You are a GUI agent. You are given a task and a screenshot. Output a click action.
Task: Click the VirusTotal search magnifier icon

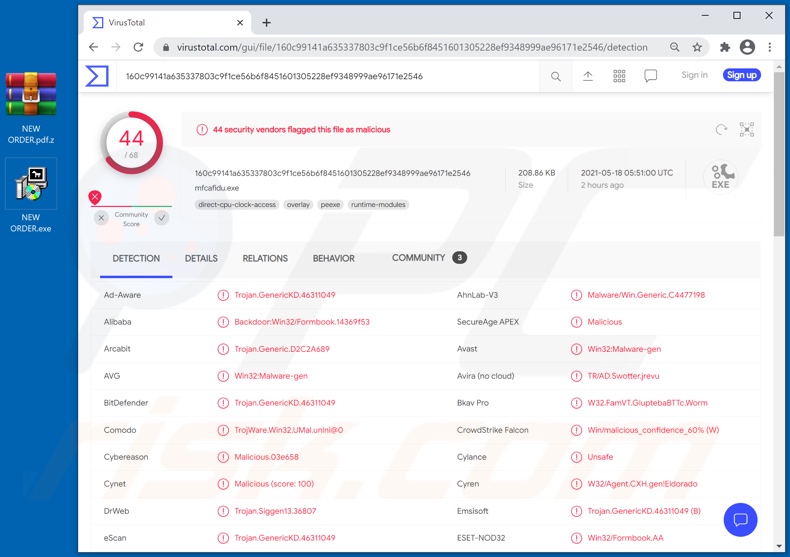coord(556,77)
